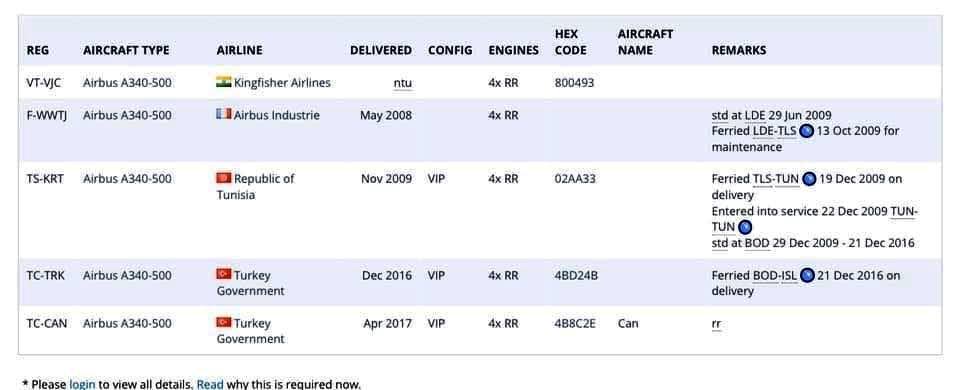Viewport: 960px width, 390px height.
Task: Click the BOD-ISL route abbreviation
Action: click(x=775, y=276)
